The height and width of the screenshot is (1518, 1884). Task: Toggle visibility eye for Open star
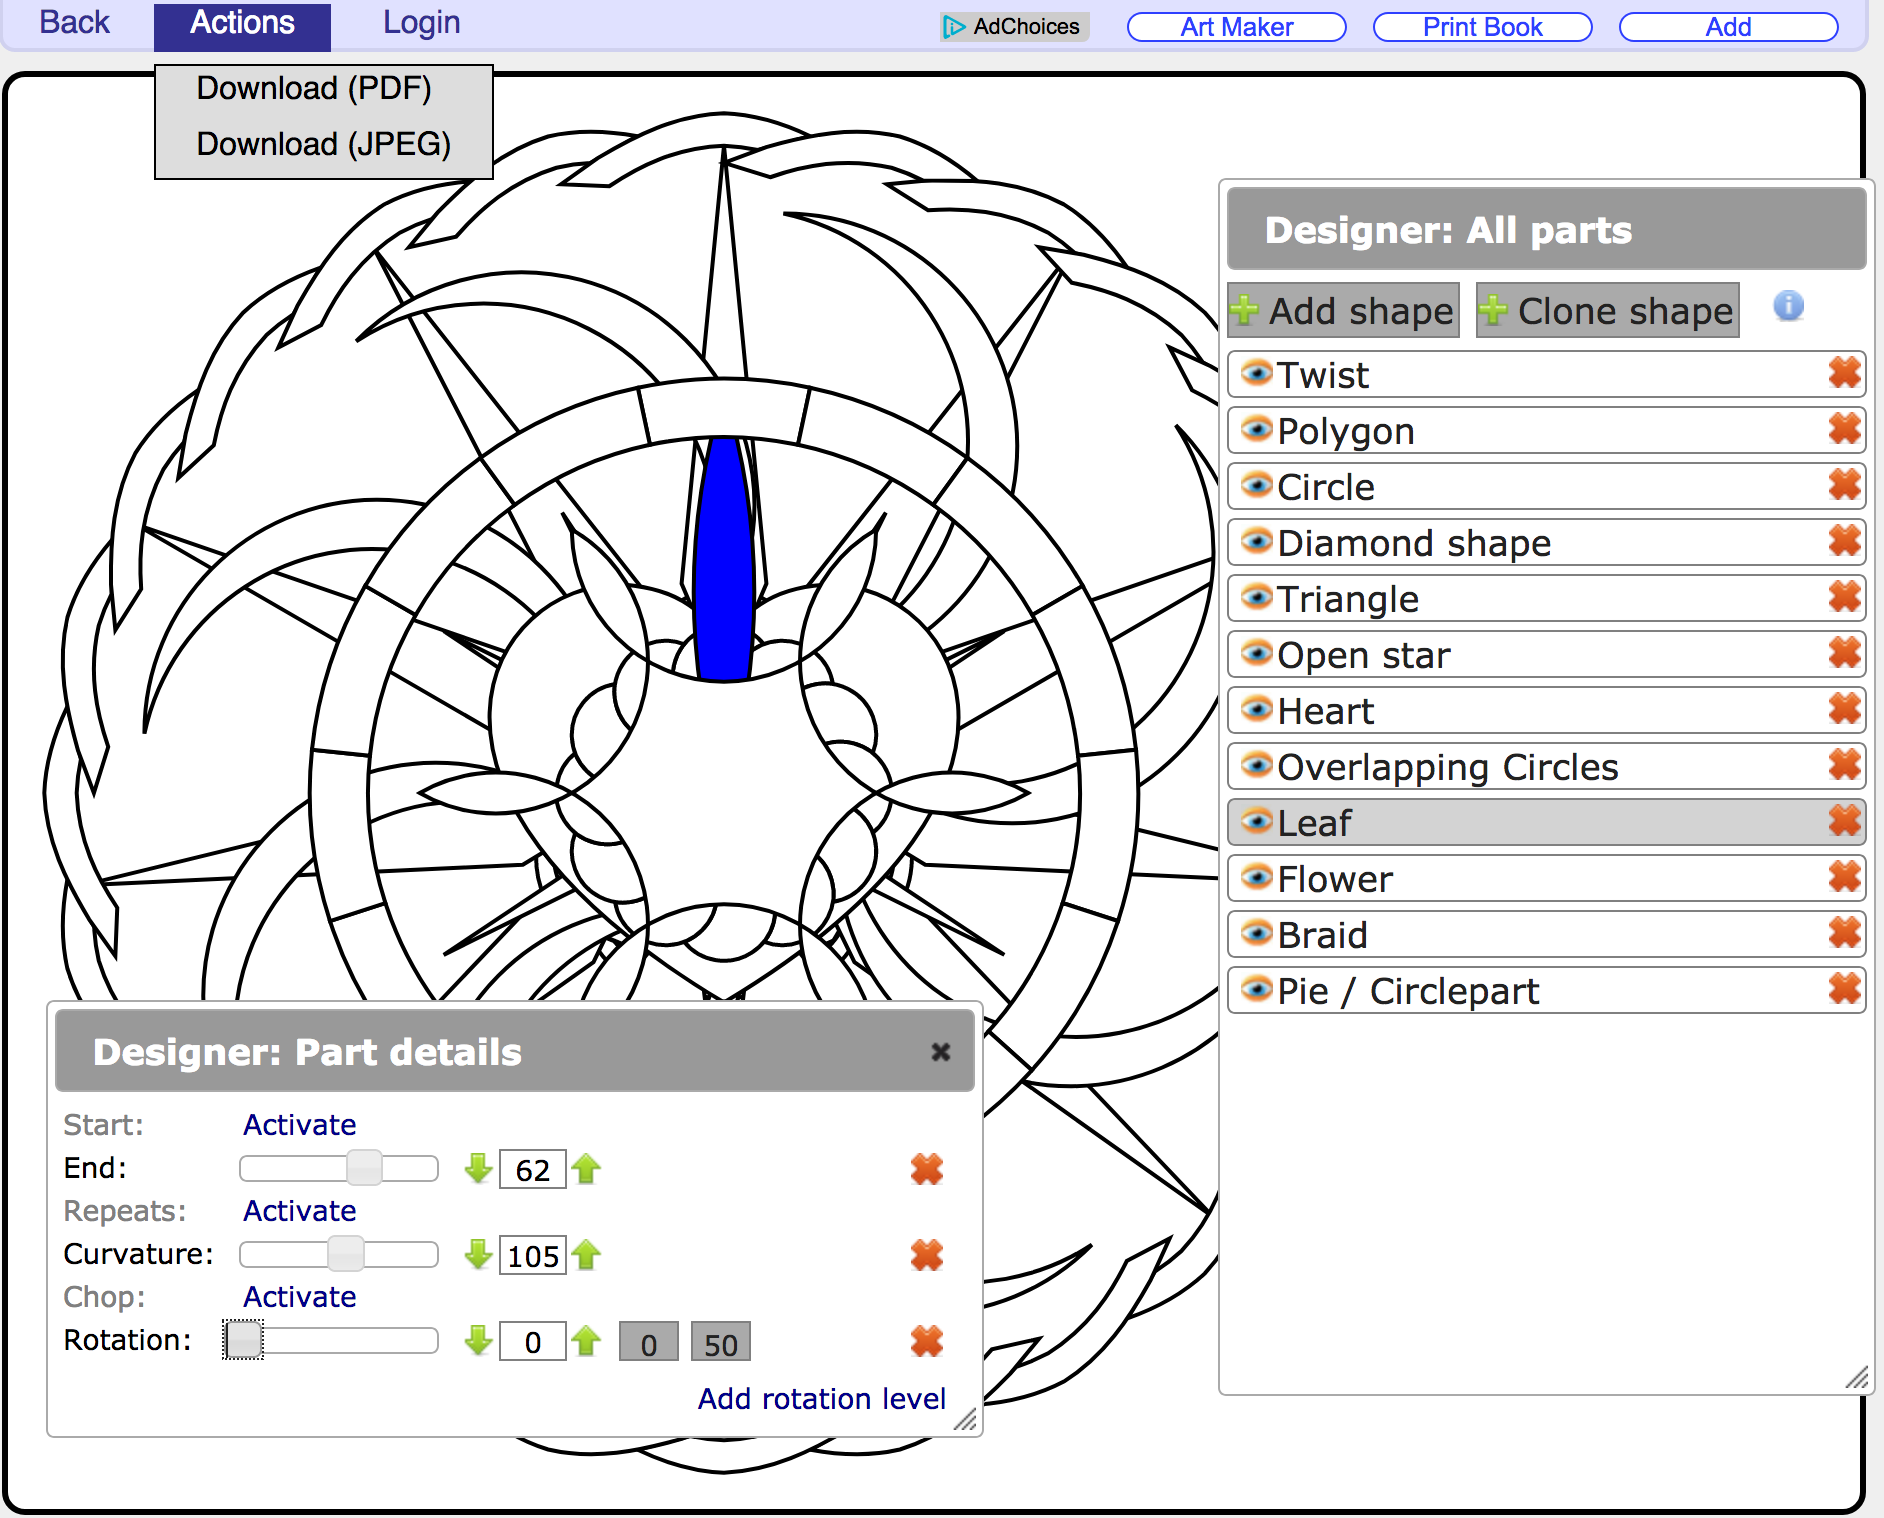click(x=1256, y=653)
